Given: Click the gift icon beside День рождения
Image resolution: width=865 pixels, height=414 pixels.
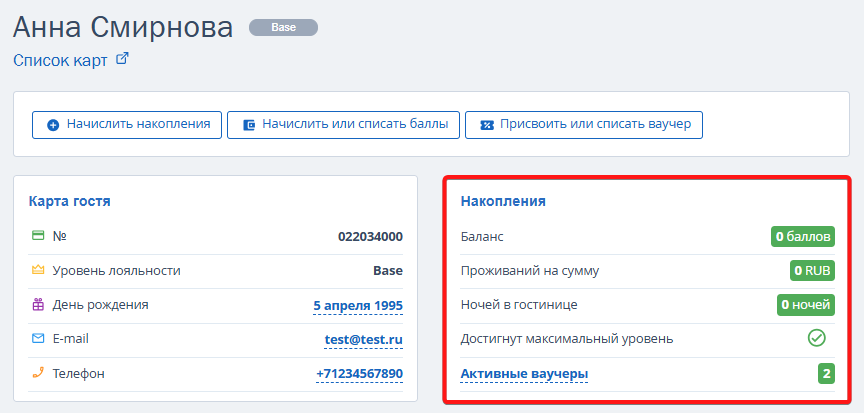Looking at the screenshot, I should pos(38,304).
